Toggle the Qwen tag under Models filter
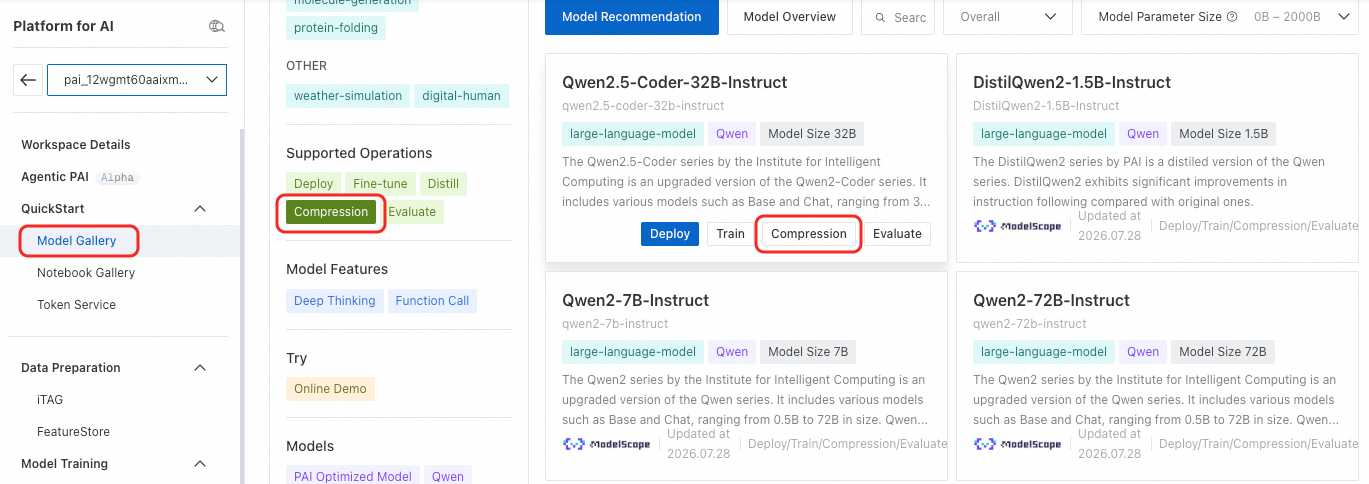1369x484 pixels. [448, 477]
